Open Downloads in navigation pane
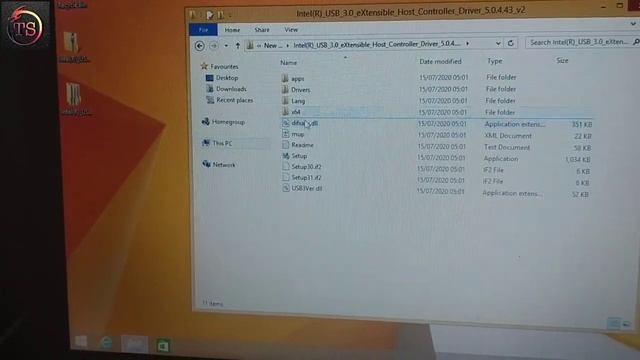 [x=231, y=89]
